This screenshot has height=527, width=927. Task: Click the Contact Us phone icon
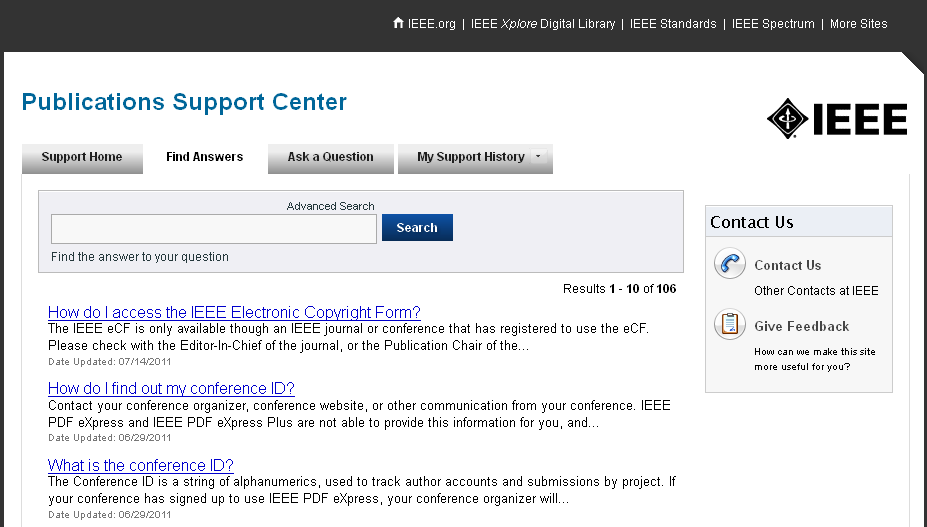coord(730,265)
